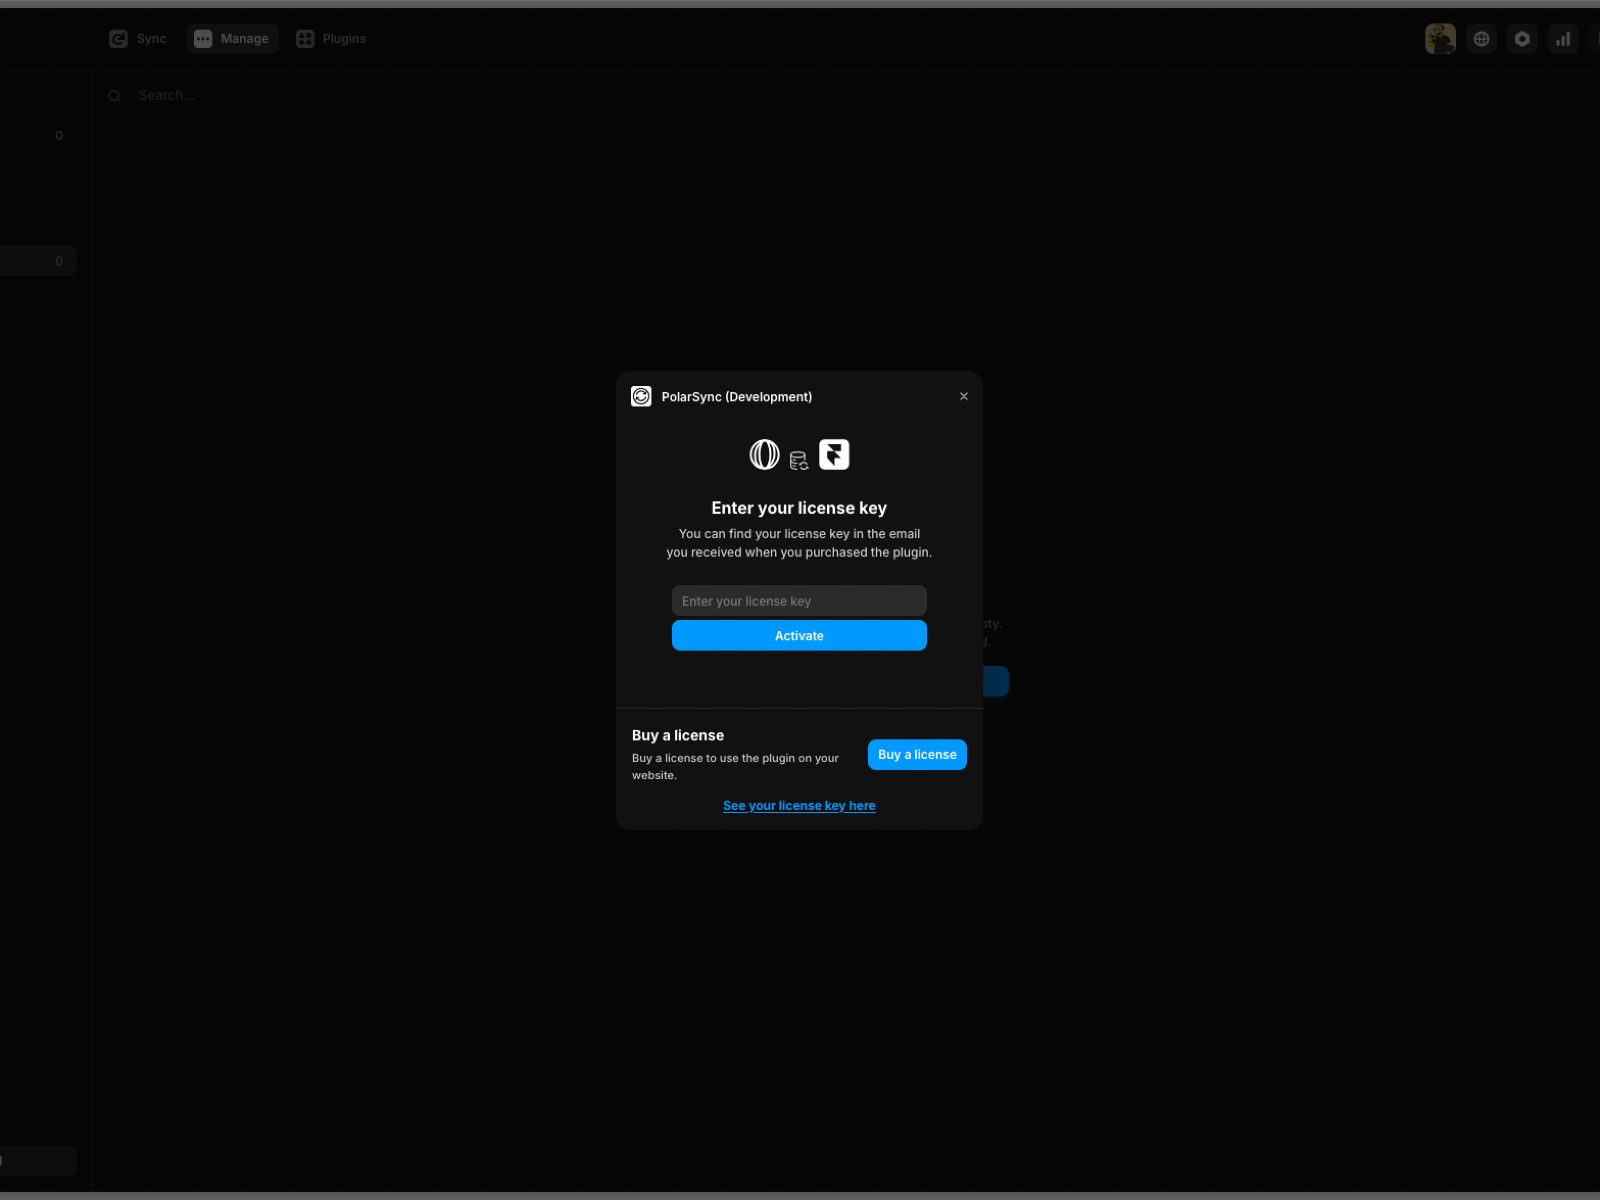Open the See your license key here link

tap(799, 806)
